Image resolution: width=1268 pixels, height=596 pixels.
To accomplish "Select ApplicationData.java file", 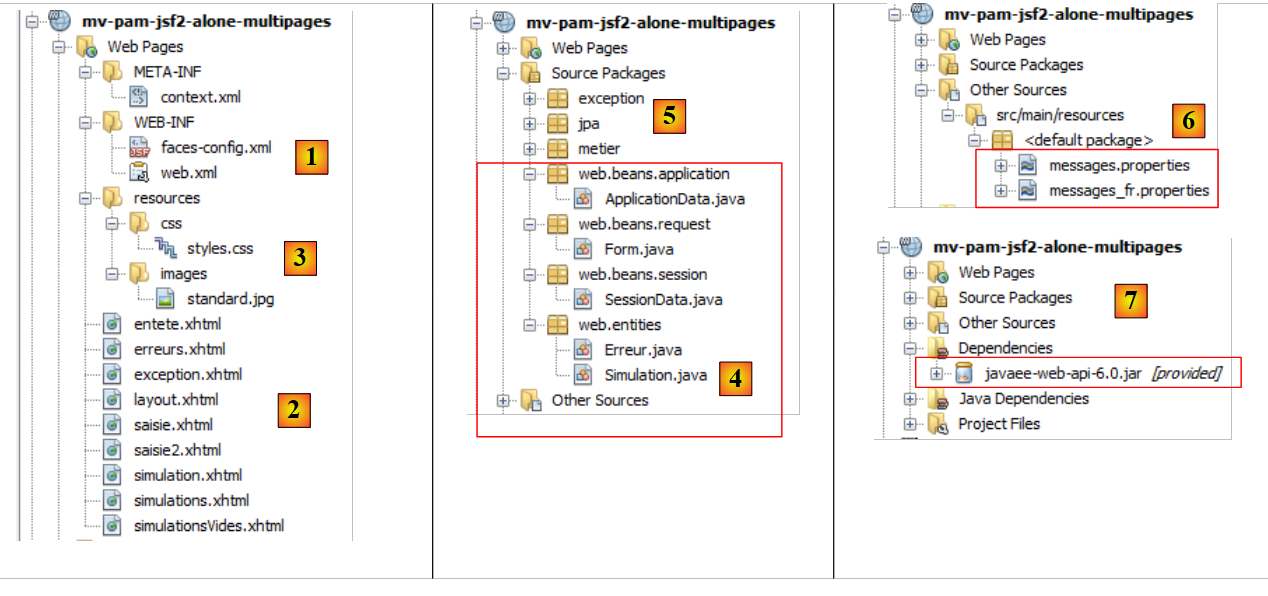I will [674, 199].
